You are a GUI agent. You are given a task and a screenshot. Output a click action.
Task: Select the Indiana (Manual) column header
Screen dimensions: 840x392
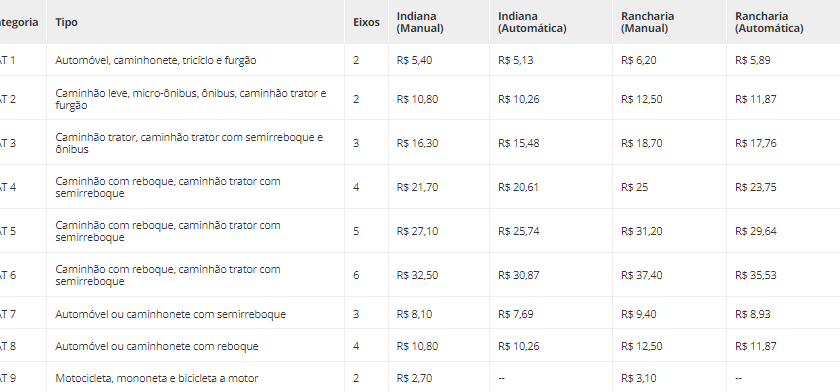[x=420, y=22]
